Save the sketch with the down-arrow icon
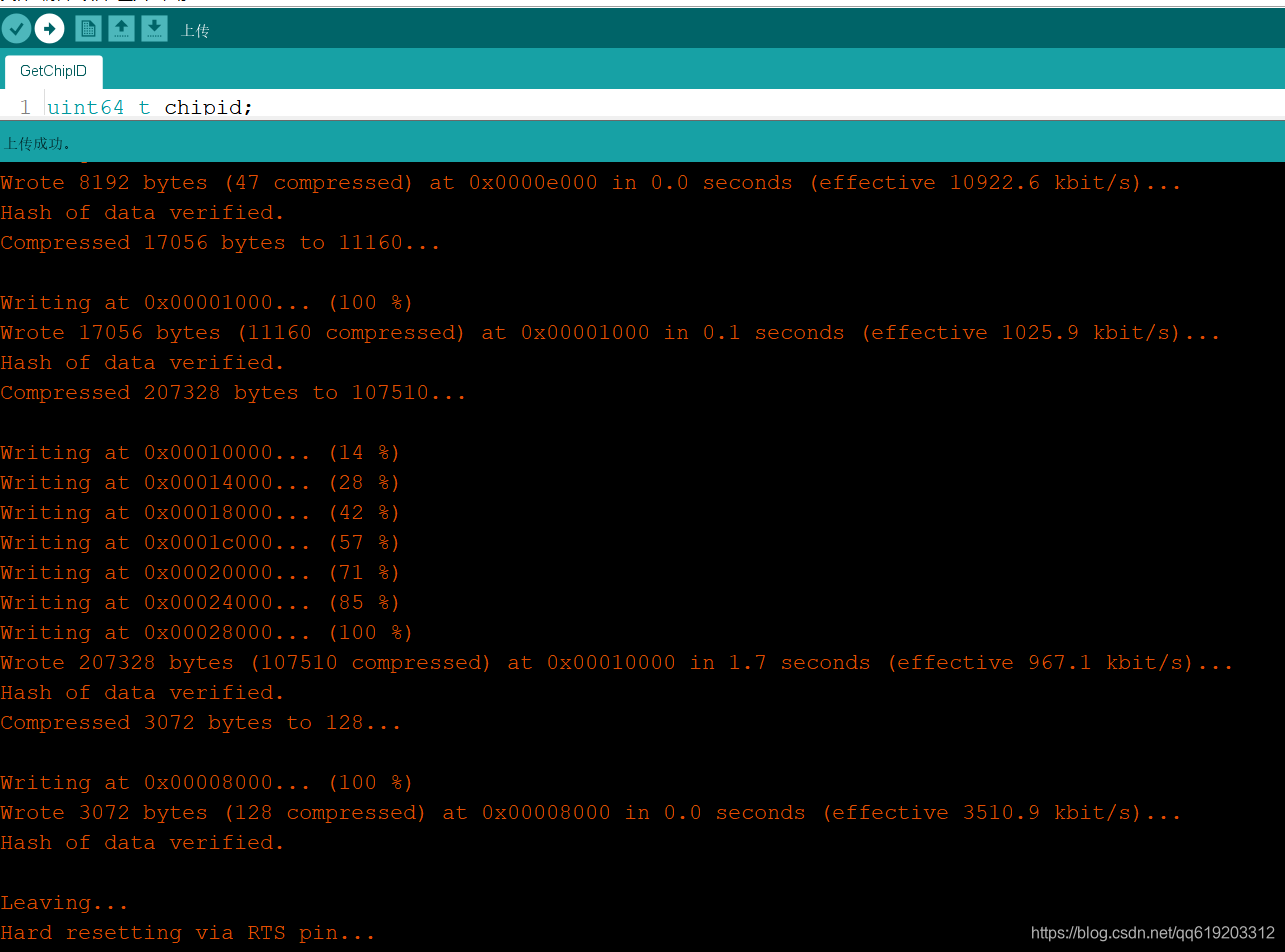 click(x=154, y=29)
